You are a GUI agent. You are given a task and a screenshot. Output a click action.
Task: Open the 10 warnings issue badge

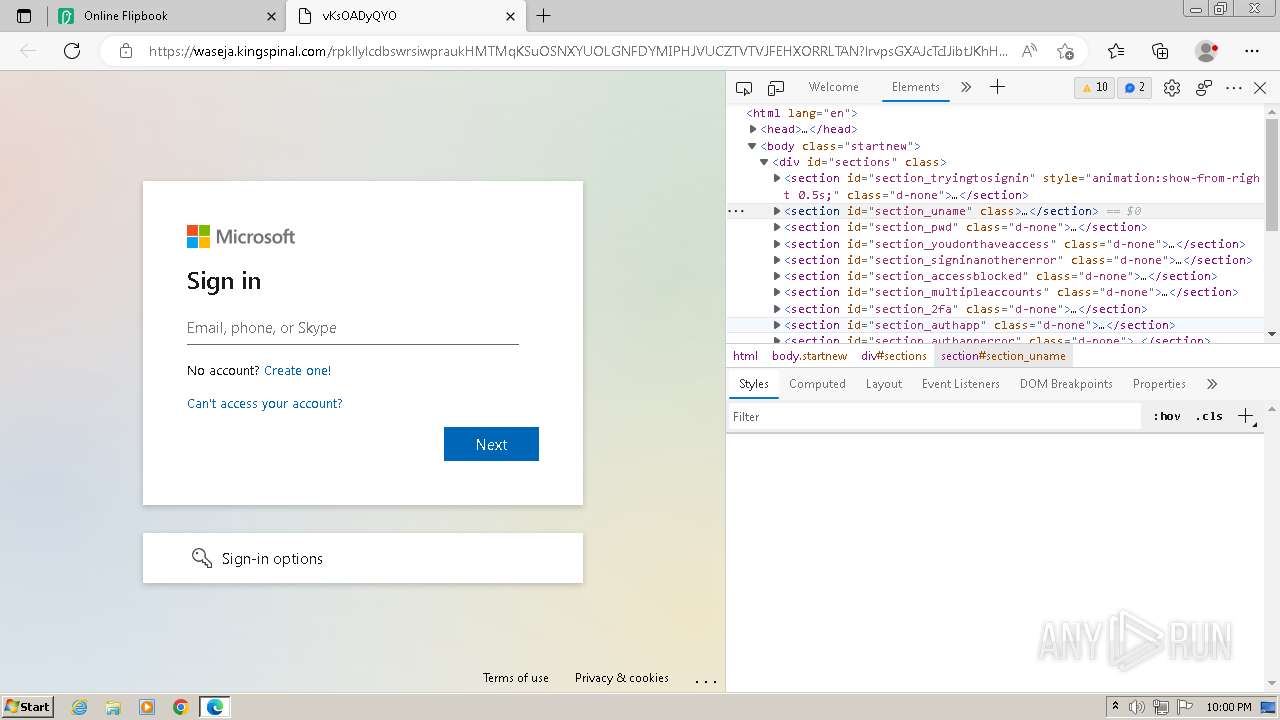tap(1094, 88)
